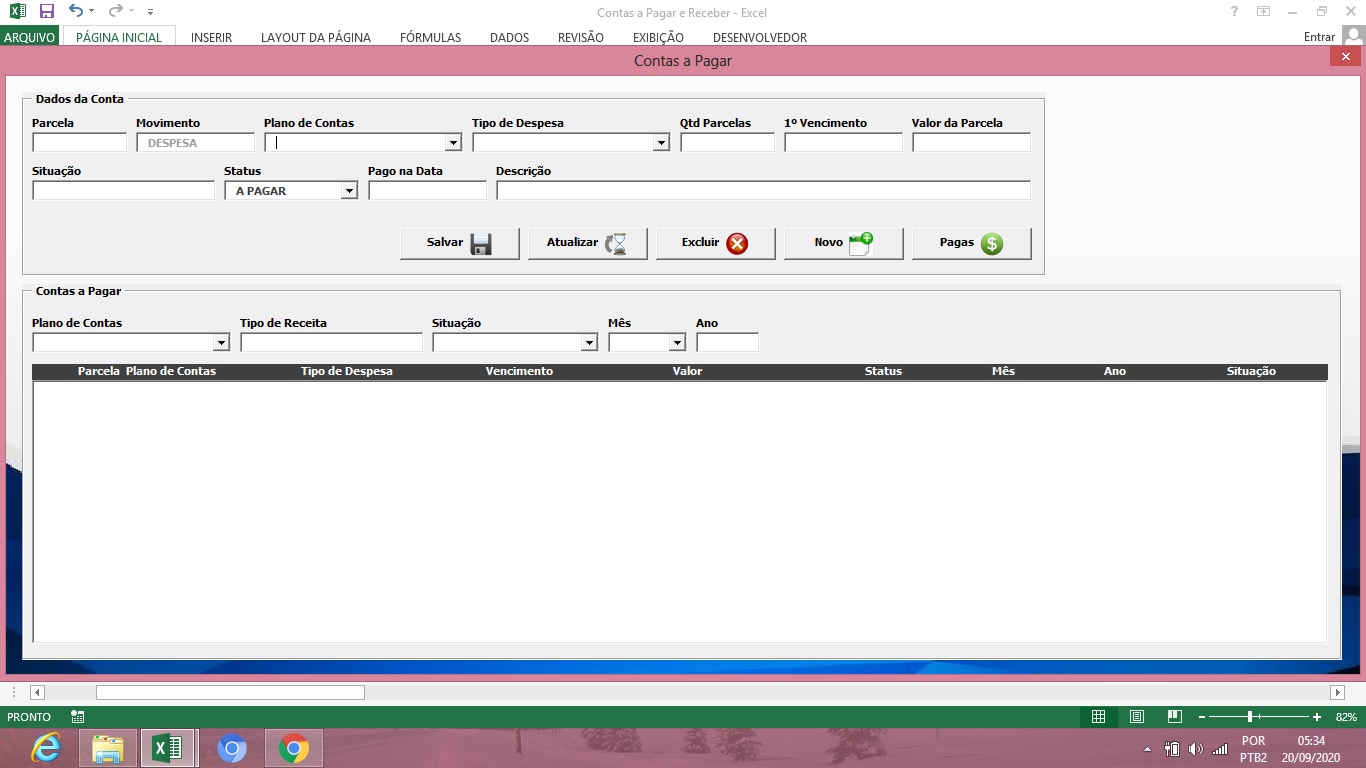Expand the Status dropdown showing A PAGAR
The width and height of the screenshot is (1366, 768).
click(x=349, y=191)
